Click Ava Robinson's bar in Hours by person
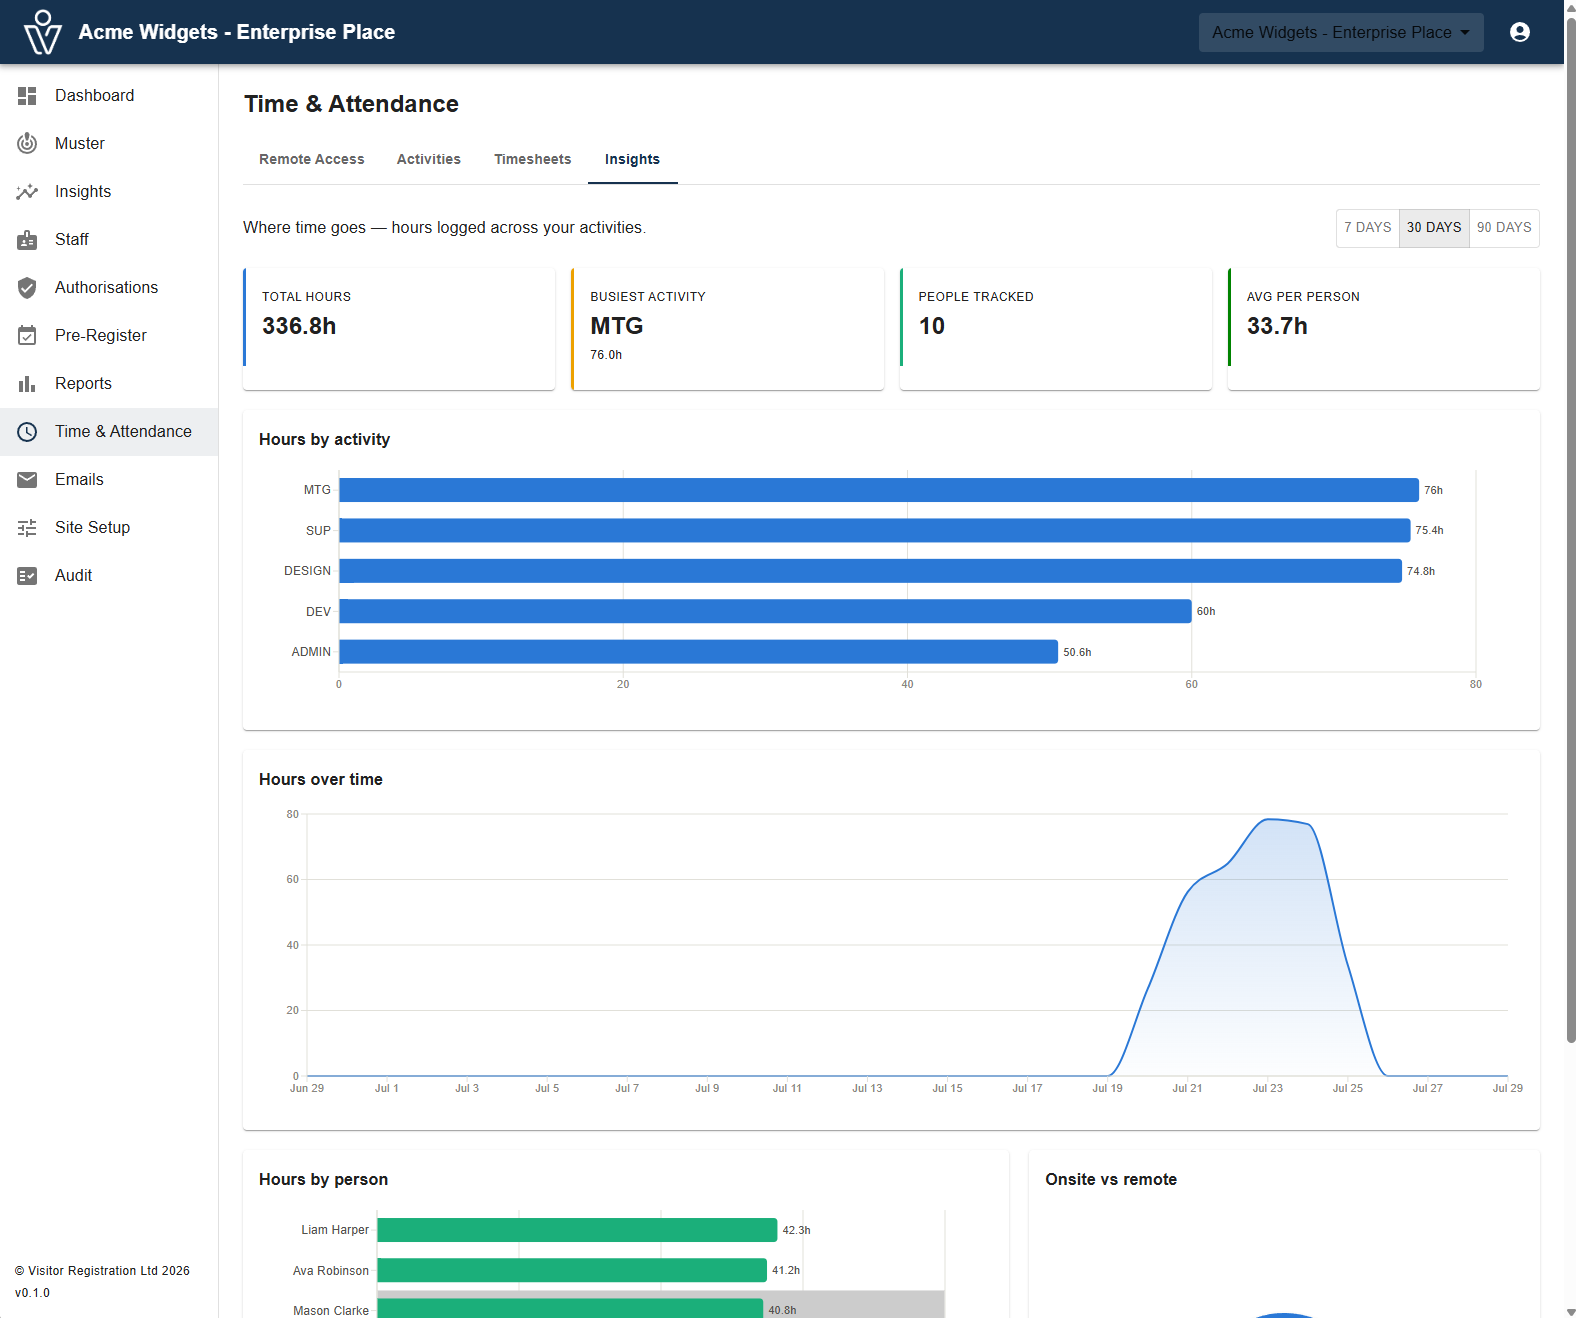The width and height of the screenshot is (1576, 1318). [572, 1270]
